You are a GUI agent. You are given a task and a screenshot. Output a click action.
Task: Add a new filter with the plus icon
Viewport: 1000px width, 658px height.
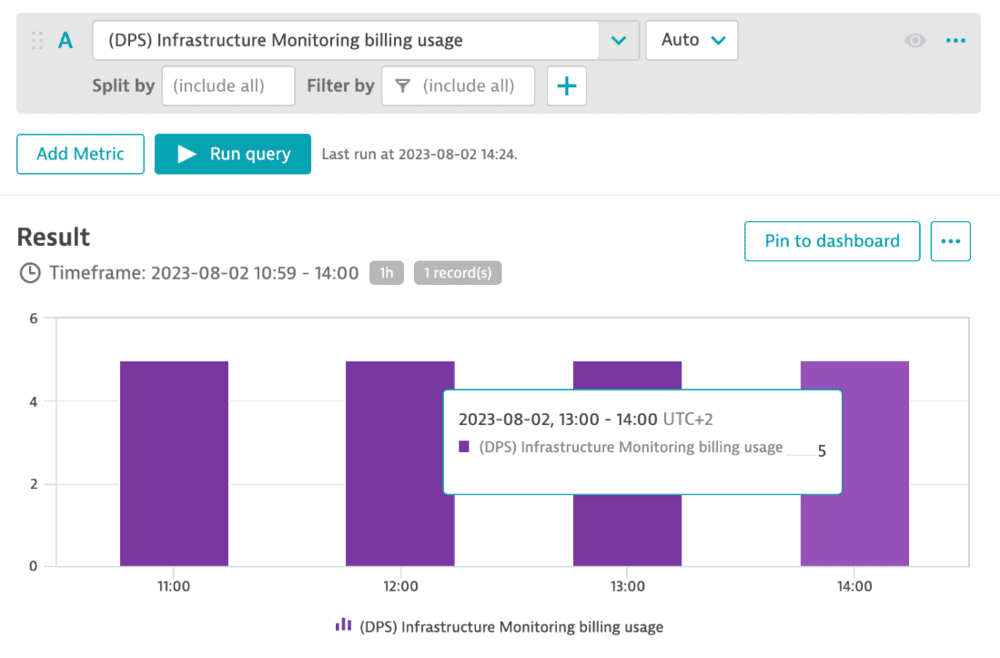(x=566, y=86)
